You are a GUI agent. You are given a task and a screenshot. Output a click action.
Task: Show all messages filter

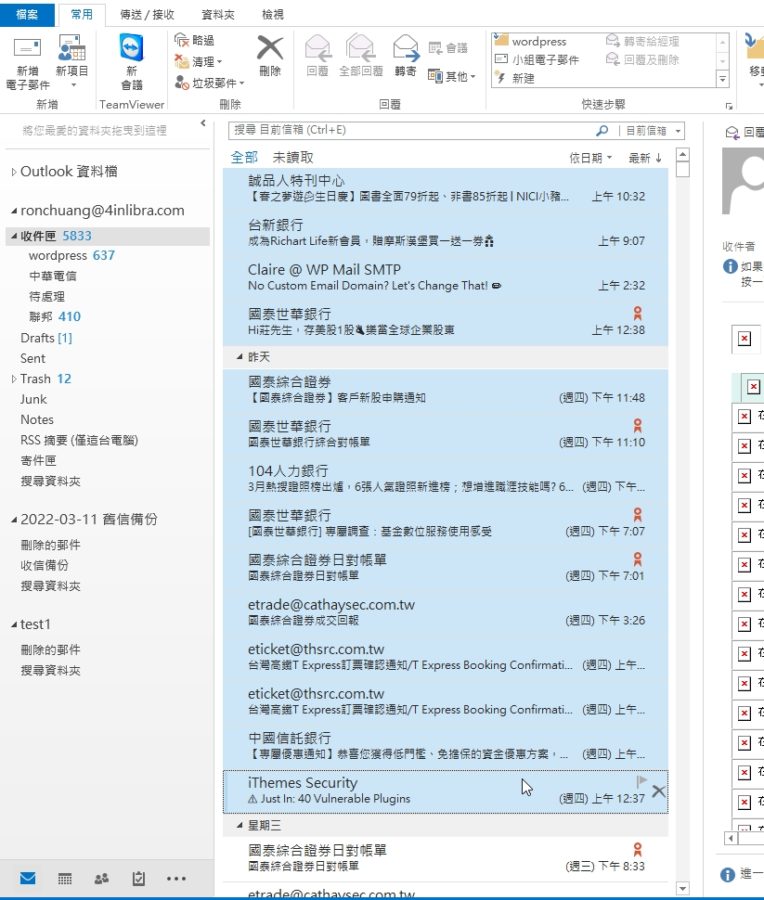click(x=244, y=157)
